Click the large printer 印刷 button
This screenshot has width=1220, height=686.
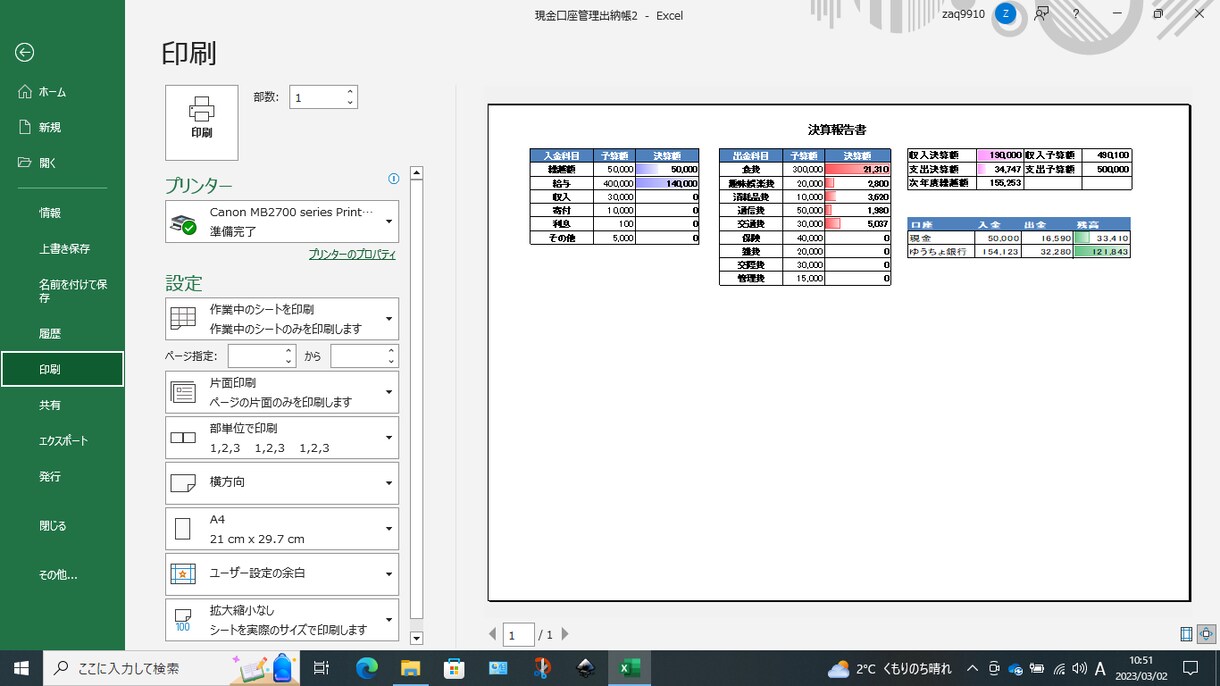point(202,122)
